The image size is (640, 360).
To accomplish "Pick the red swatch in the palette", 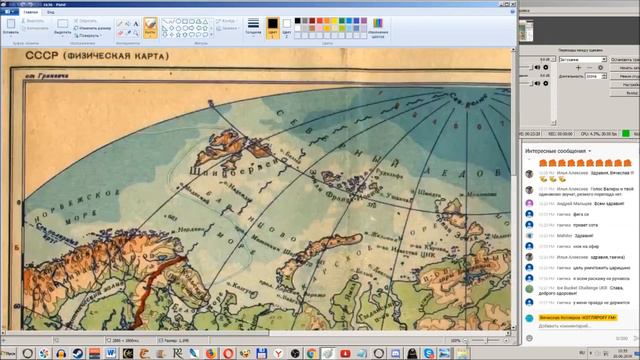I will click(x=320, y=21).
